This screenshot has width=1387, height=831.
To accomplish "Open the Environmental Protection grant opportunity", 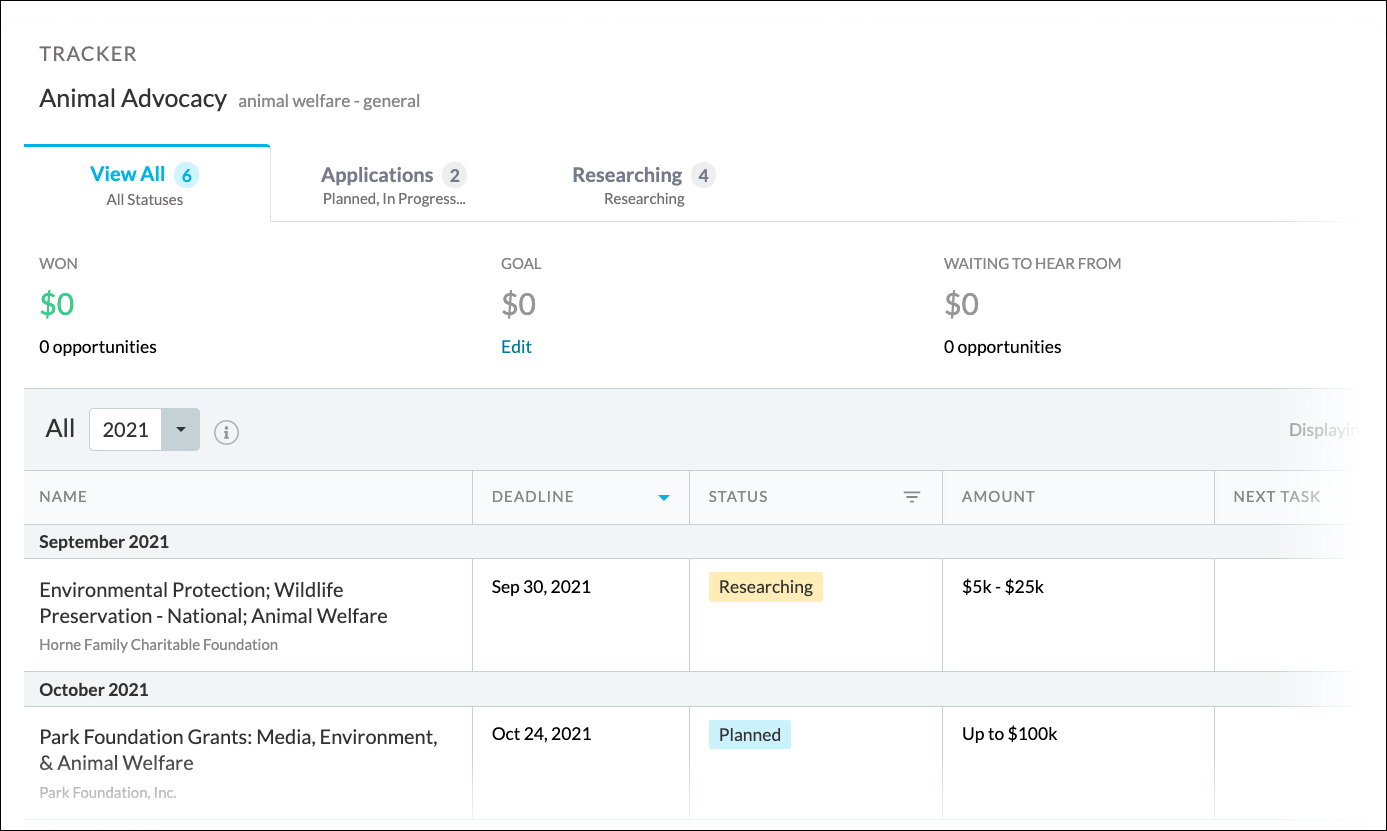I will (213, 603).
